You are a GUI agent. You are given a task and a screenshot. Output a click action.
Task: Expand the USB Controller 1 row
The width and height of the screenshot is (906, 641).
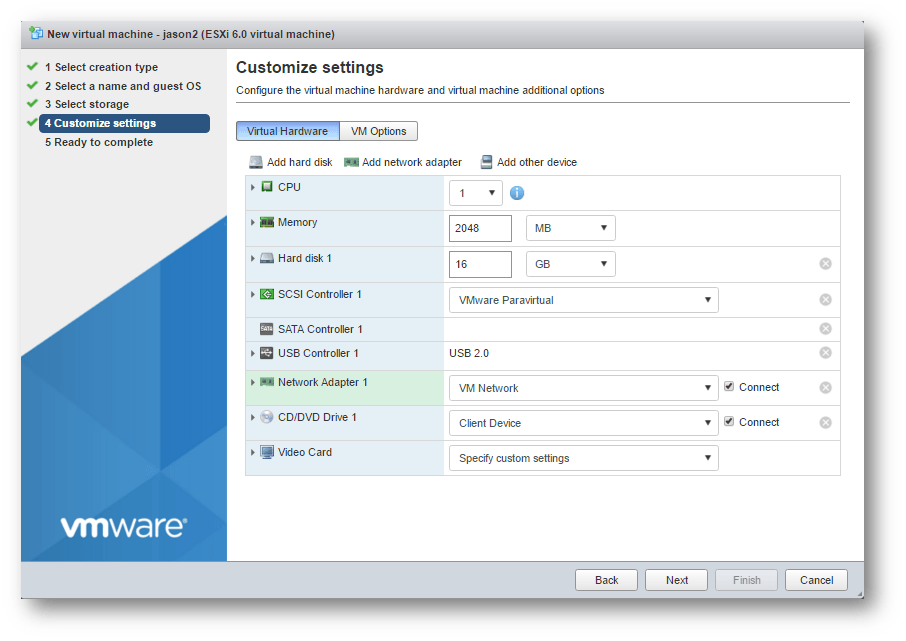point(253,353)
